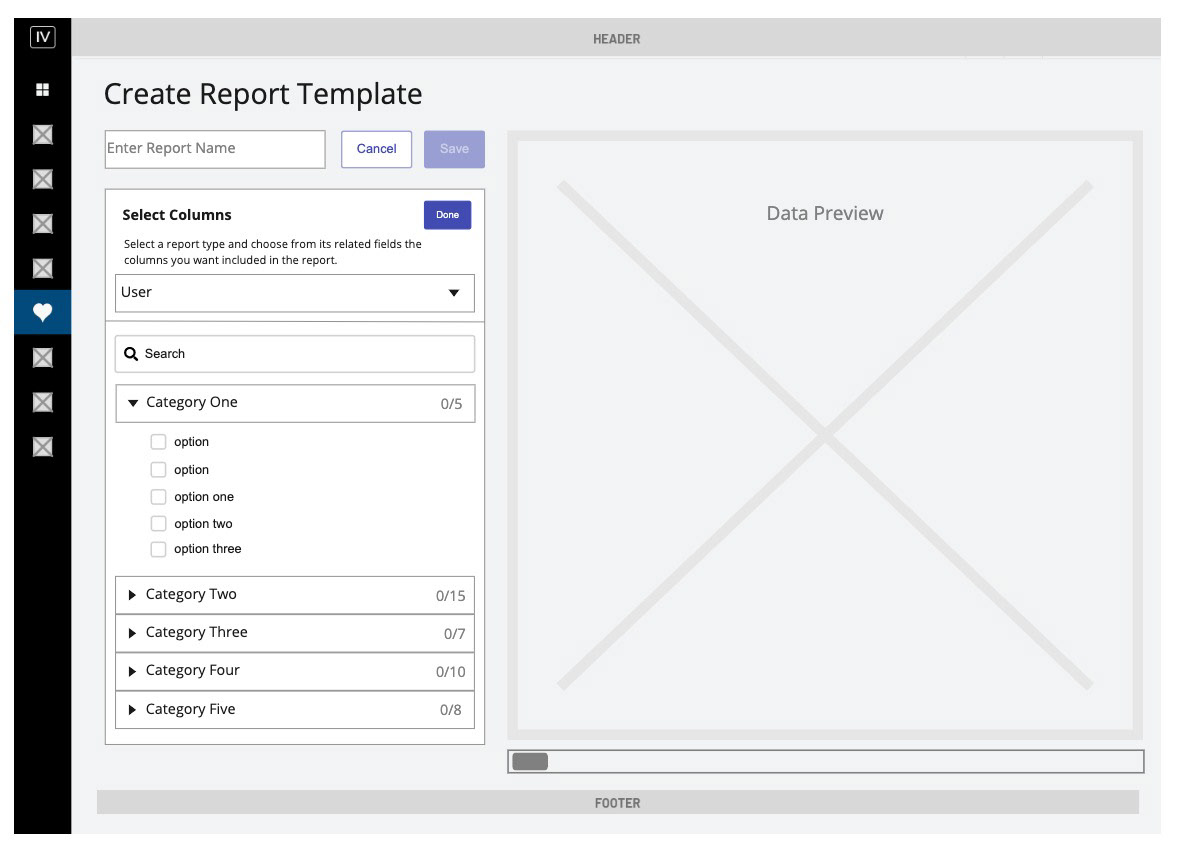Click the Data Preview placeholder area
The height and width of the screenshot is (849, 1177).
coord(825,435)
